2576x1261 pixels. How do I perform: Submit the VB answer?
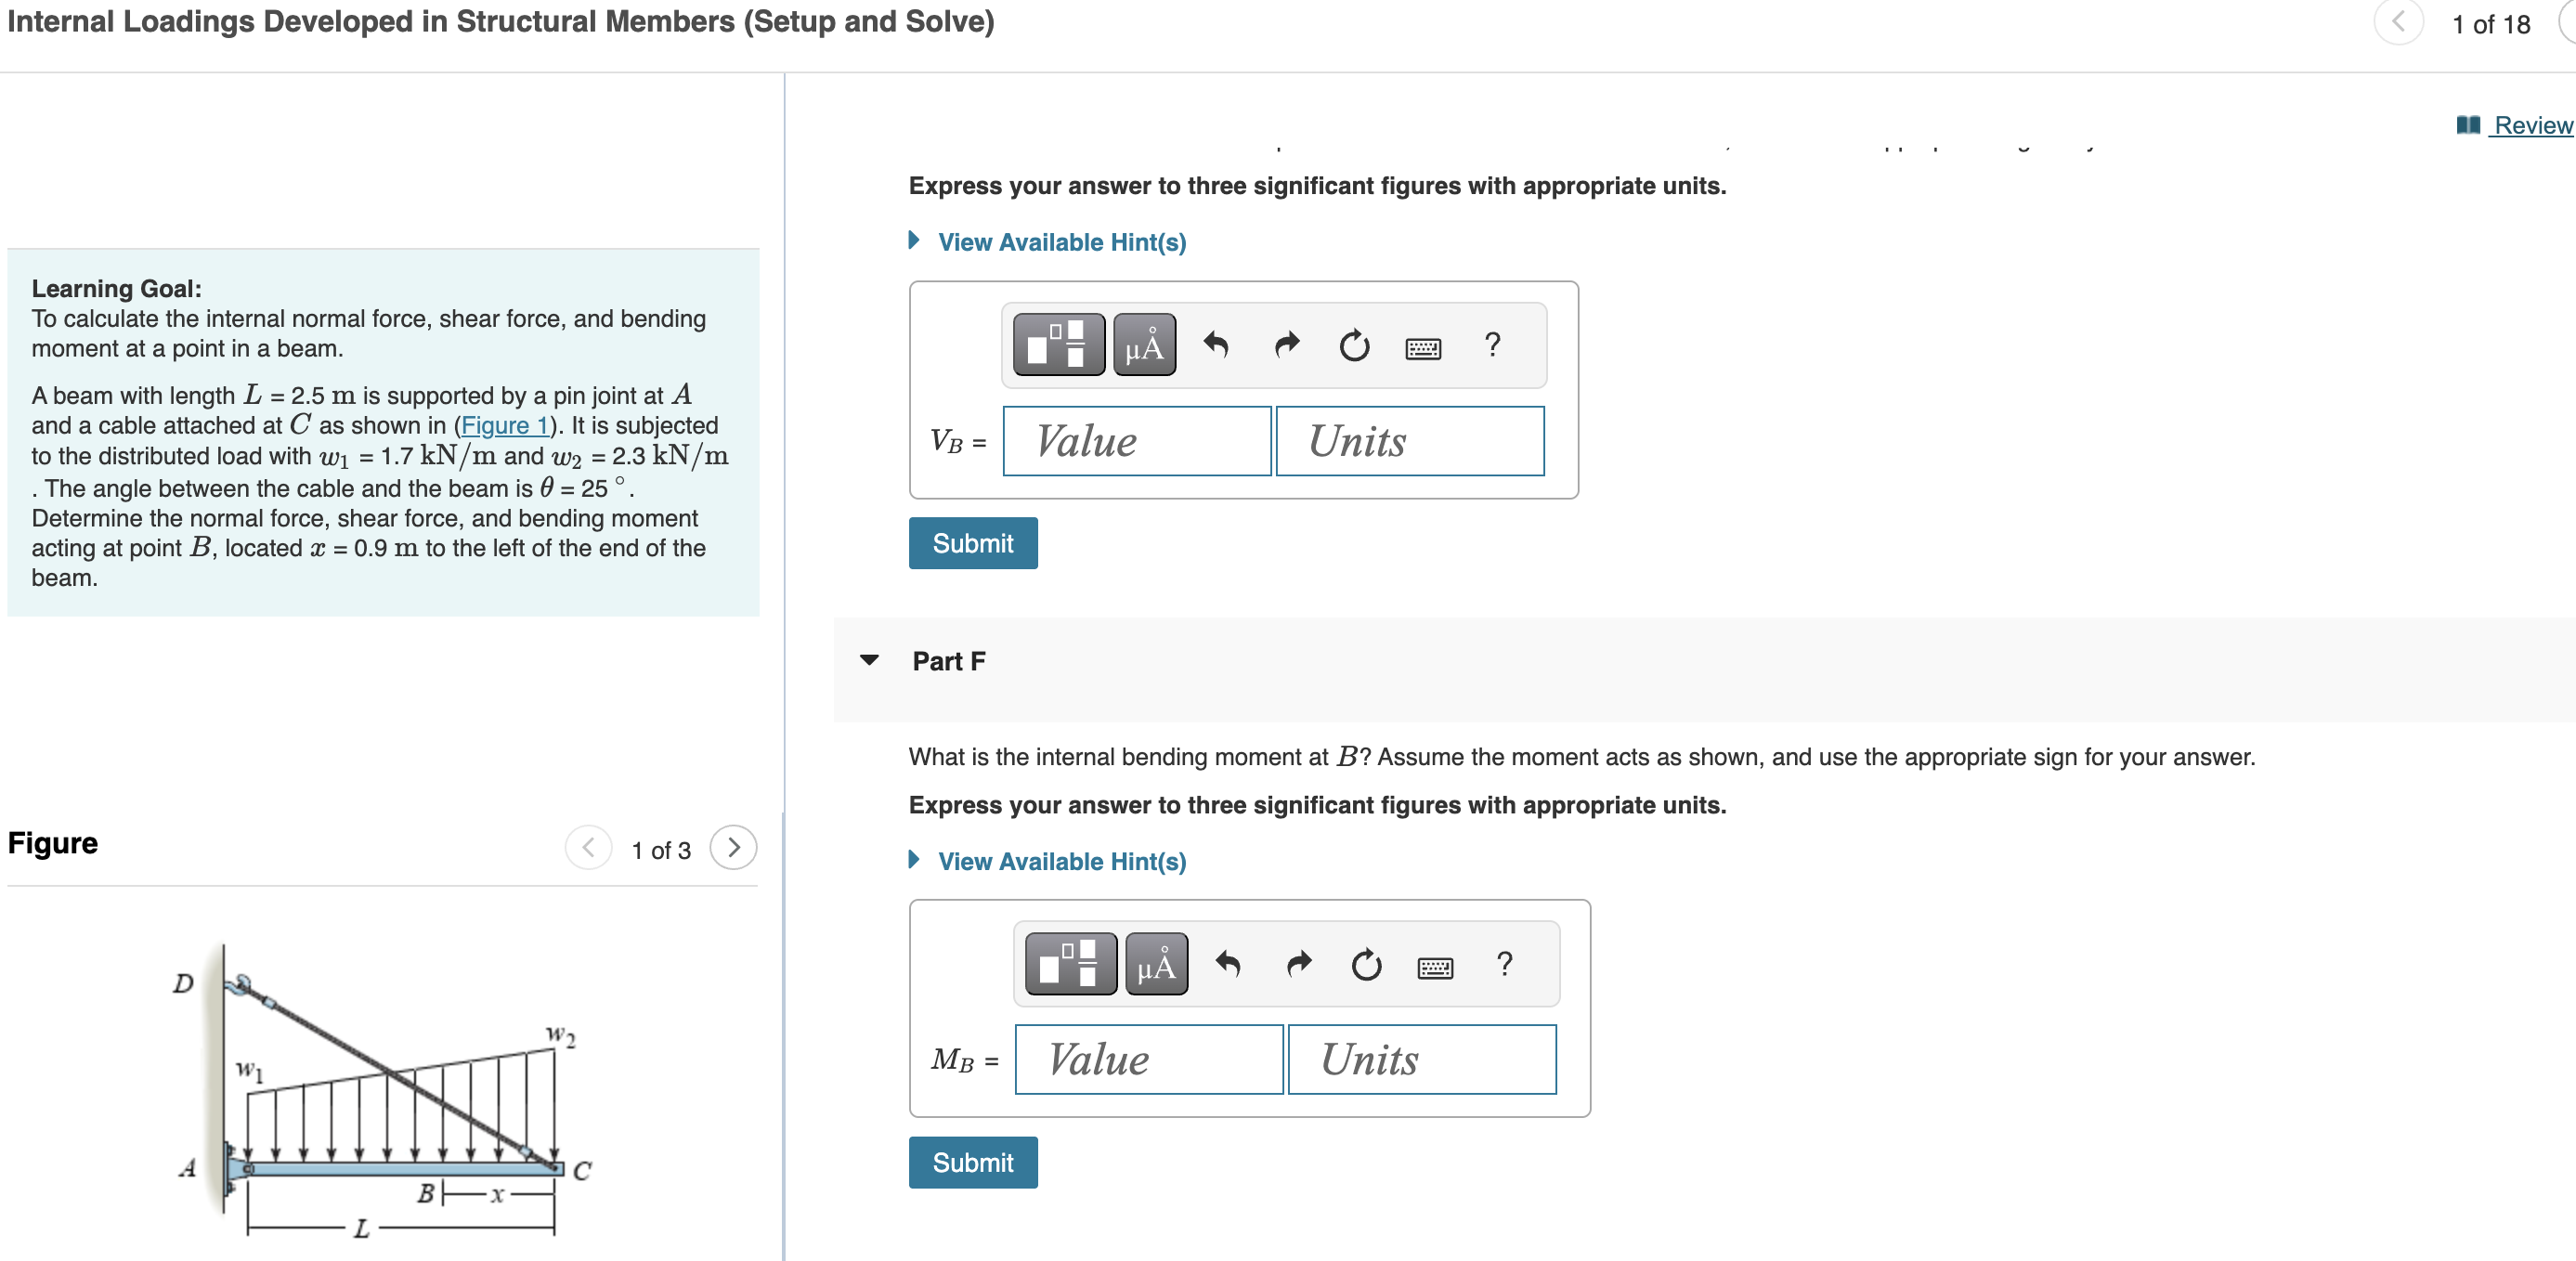tap(972, 542)
